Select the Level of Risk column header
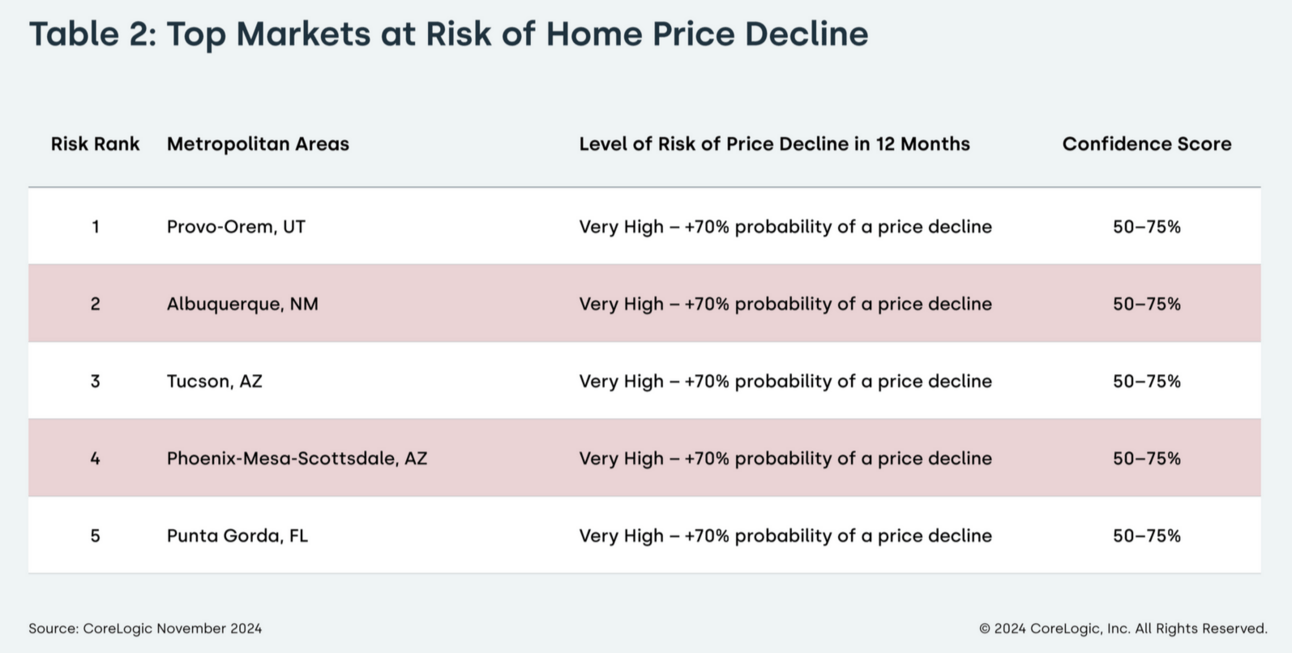Viewport: 1292px width, 653px height. tap(774, 144)
